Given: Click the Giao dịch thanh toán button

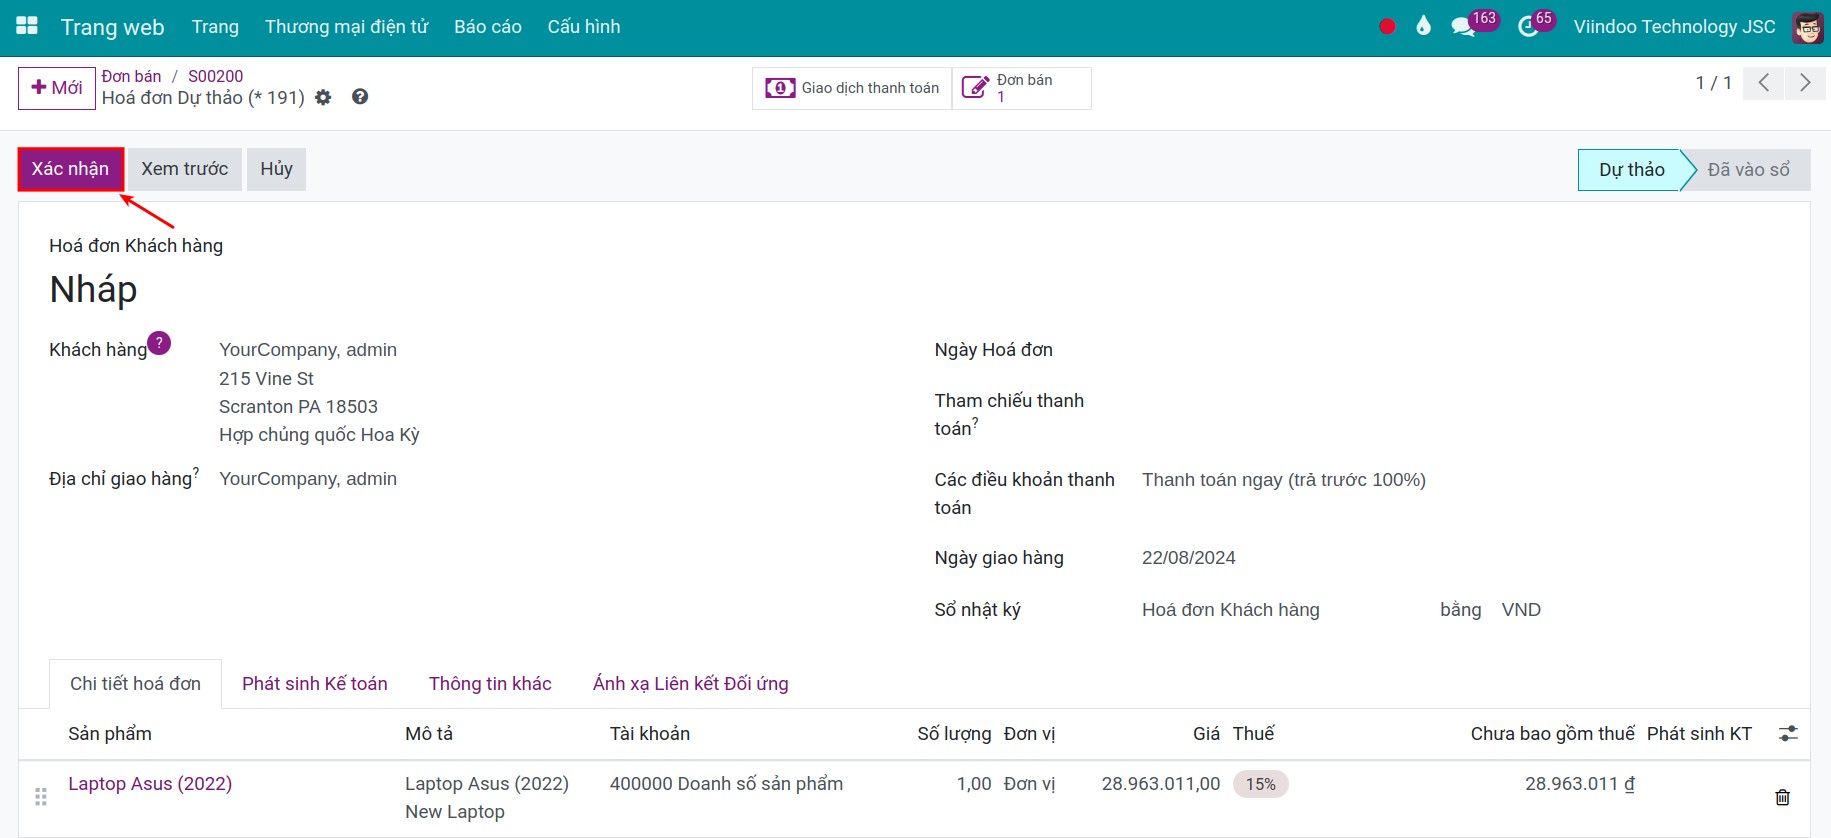Looking at the screenshot, I should click(852, 88).
